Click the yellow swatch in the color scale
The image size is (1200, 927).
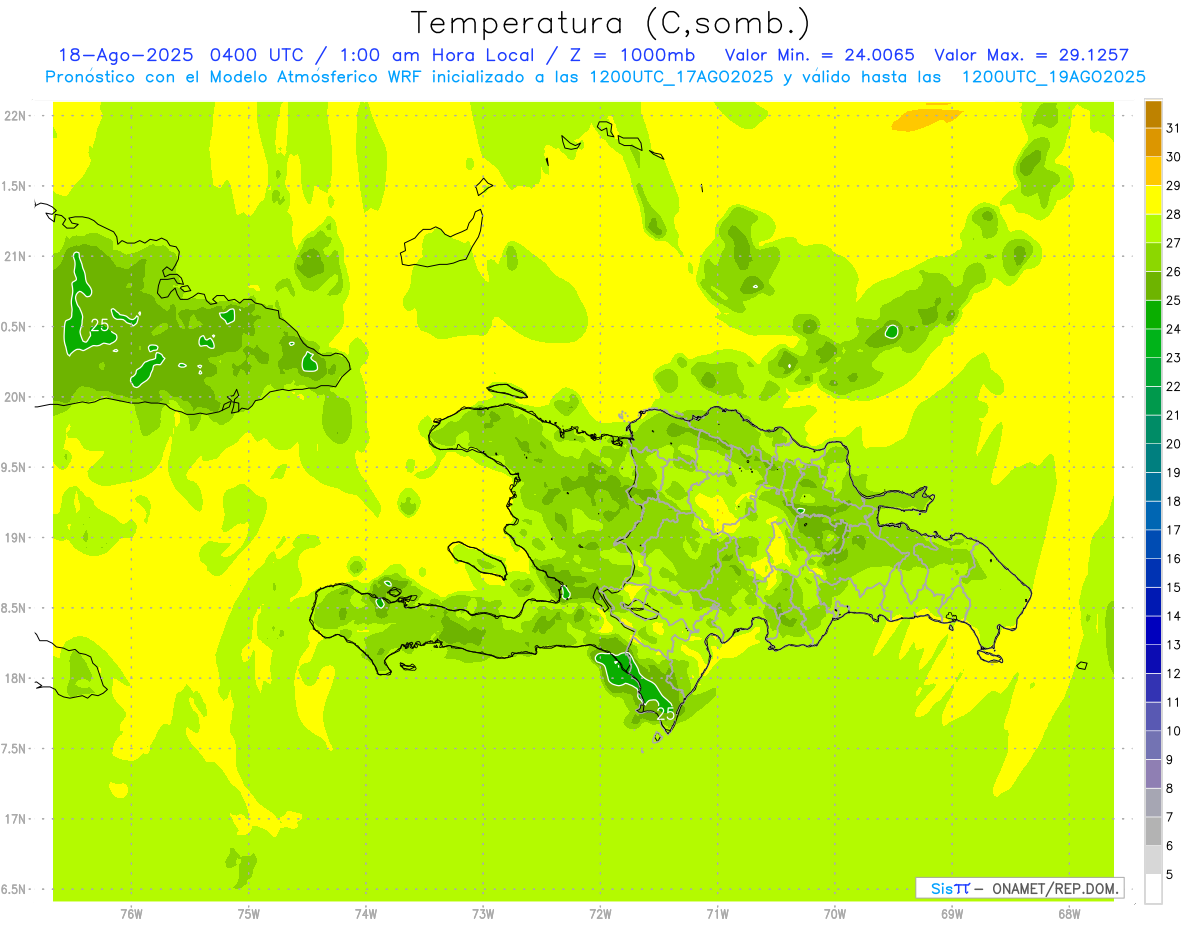(1153, 200)
